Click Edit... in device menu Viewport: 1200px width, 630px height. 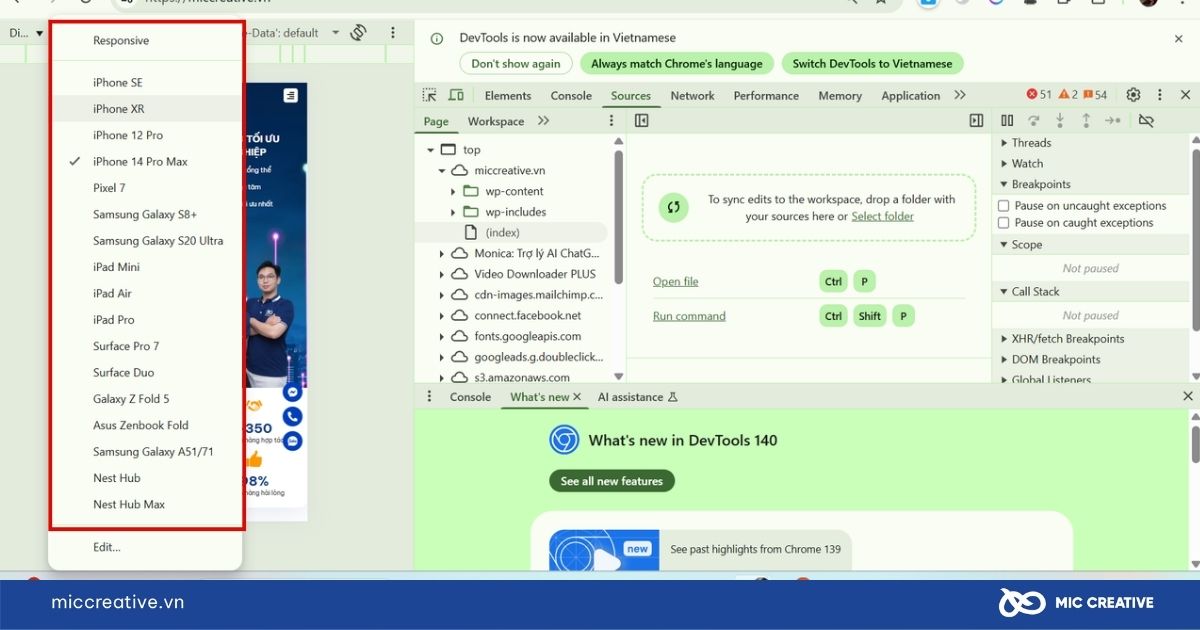click(x=145, y=548)
